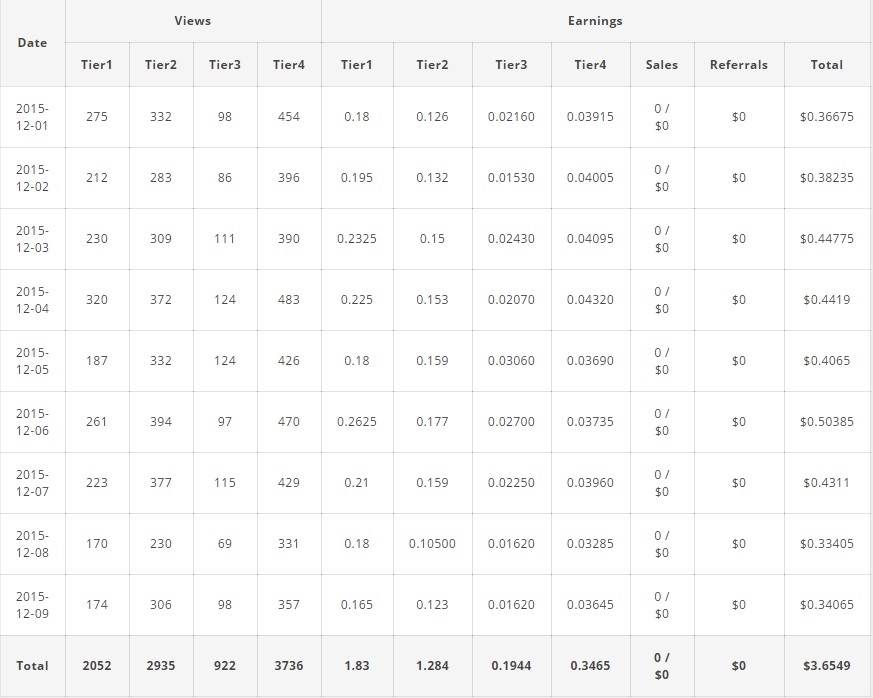The width and height of the screenshot is (873, 698).
Task: Click the Tier1 earnings value 0.2625
Action: tap(357, 422)
